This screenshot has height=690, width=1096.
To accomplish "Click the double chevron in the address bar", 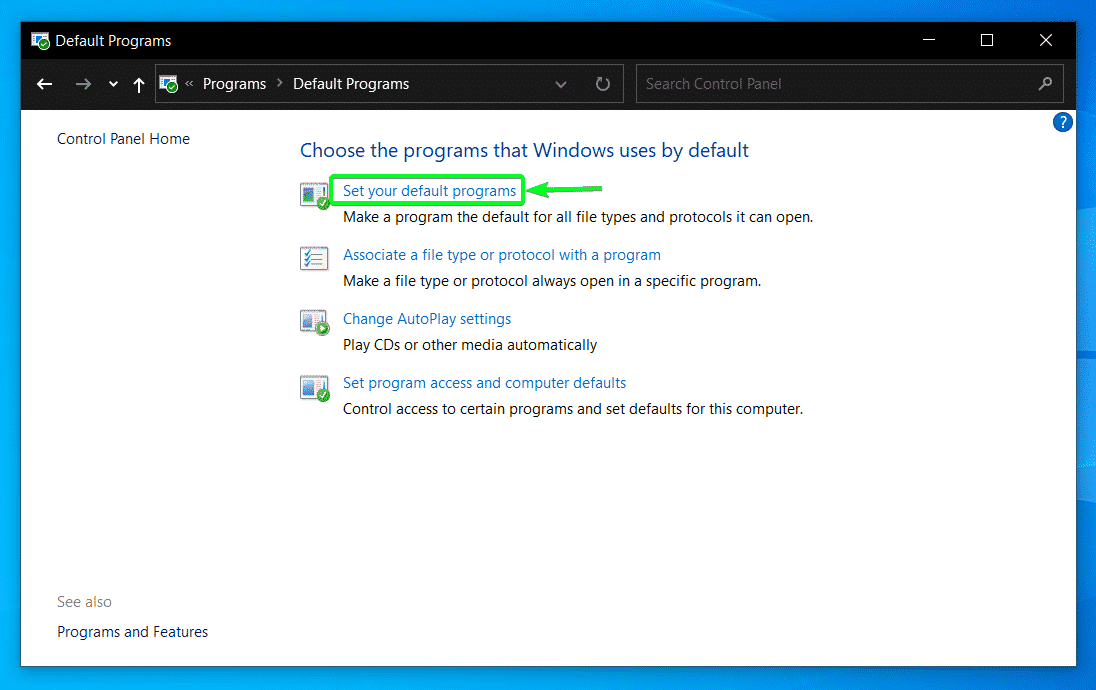I will pyautogui.click(x=189, y=83).
